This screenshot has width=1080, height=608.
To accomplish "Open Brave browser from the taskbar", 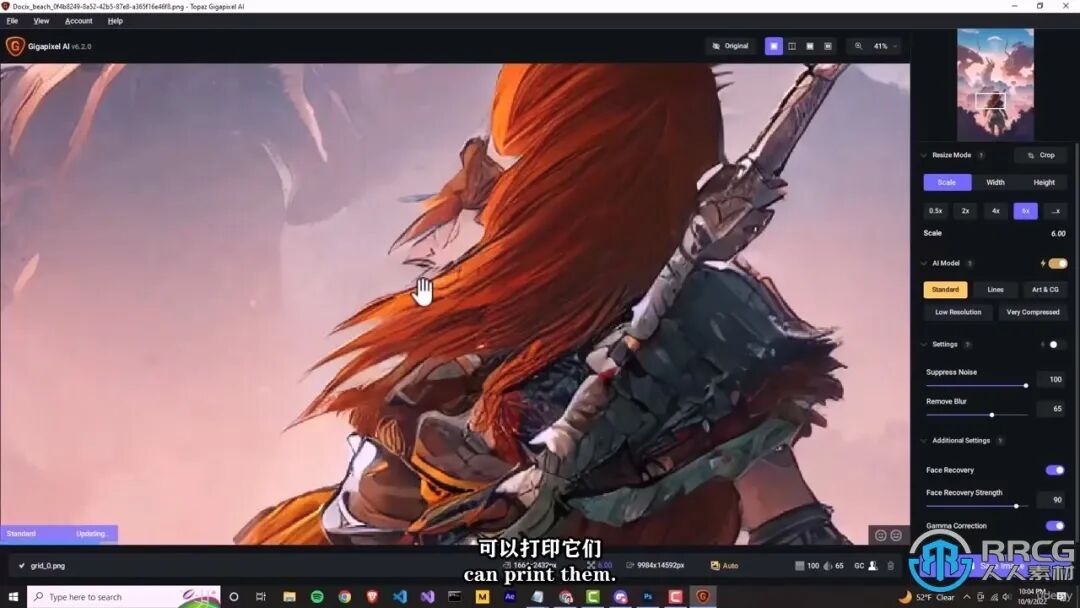I will [372, 596].
